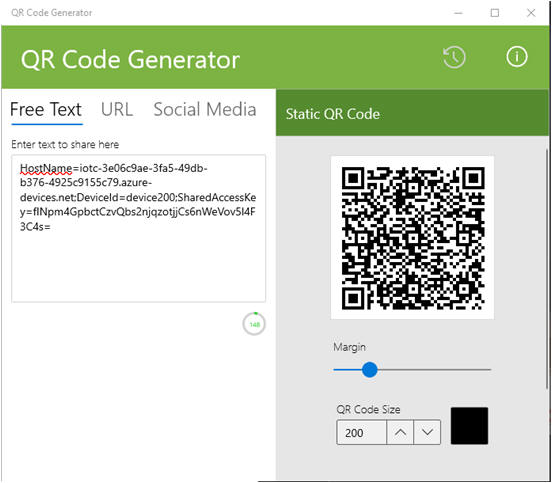552x483 pixels.
Task: Maximize the QR Code Generator window
Action: coord(495,13)
